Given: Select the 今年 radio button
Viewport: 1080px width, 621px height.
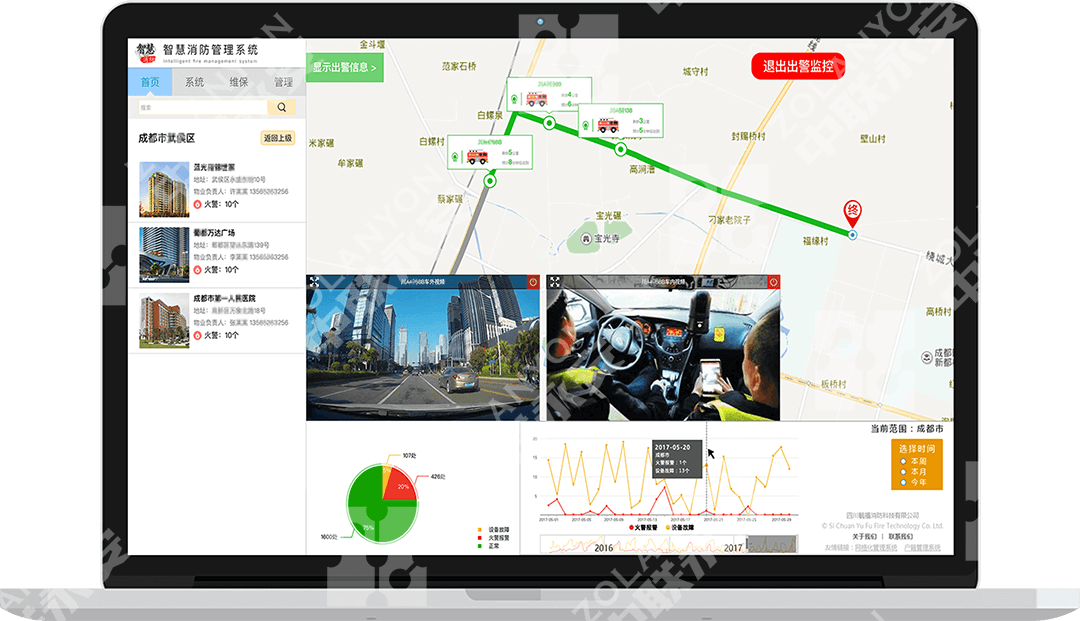Looking at the screenshot, I should click(x=903, y=482).
